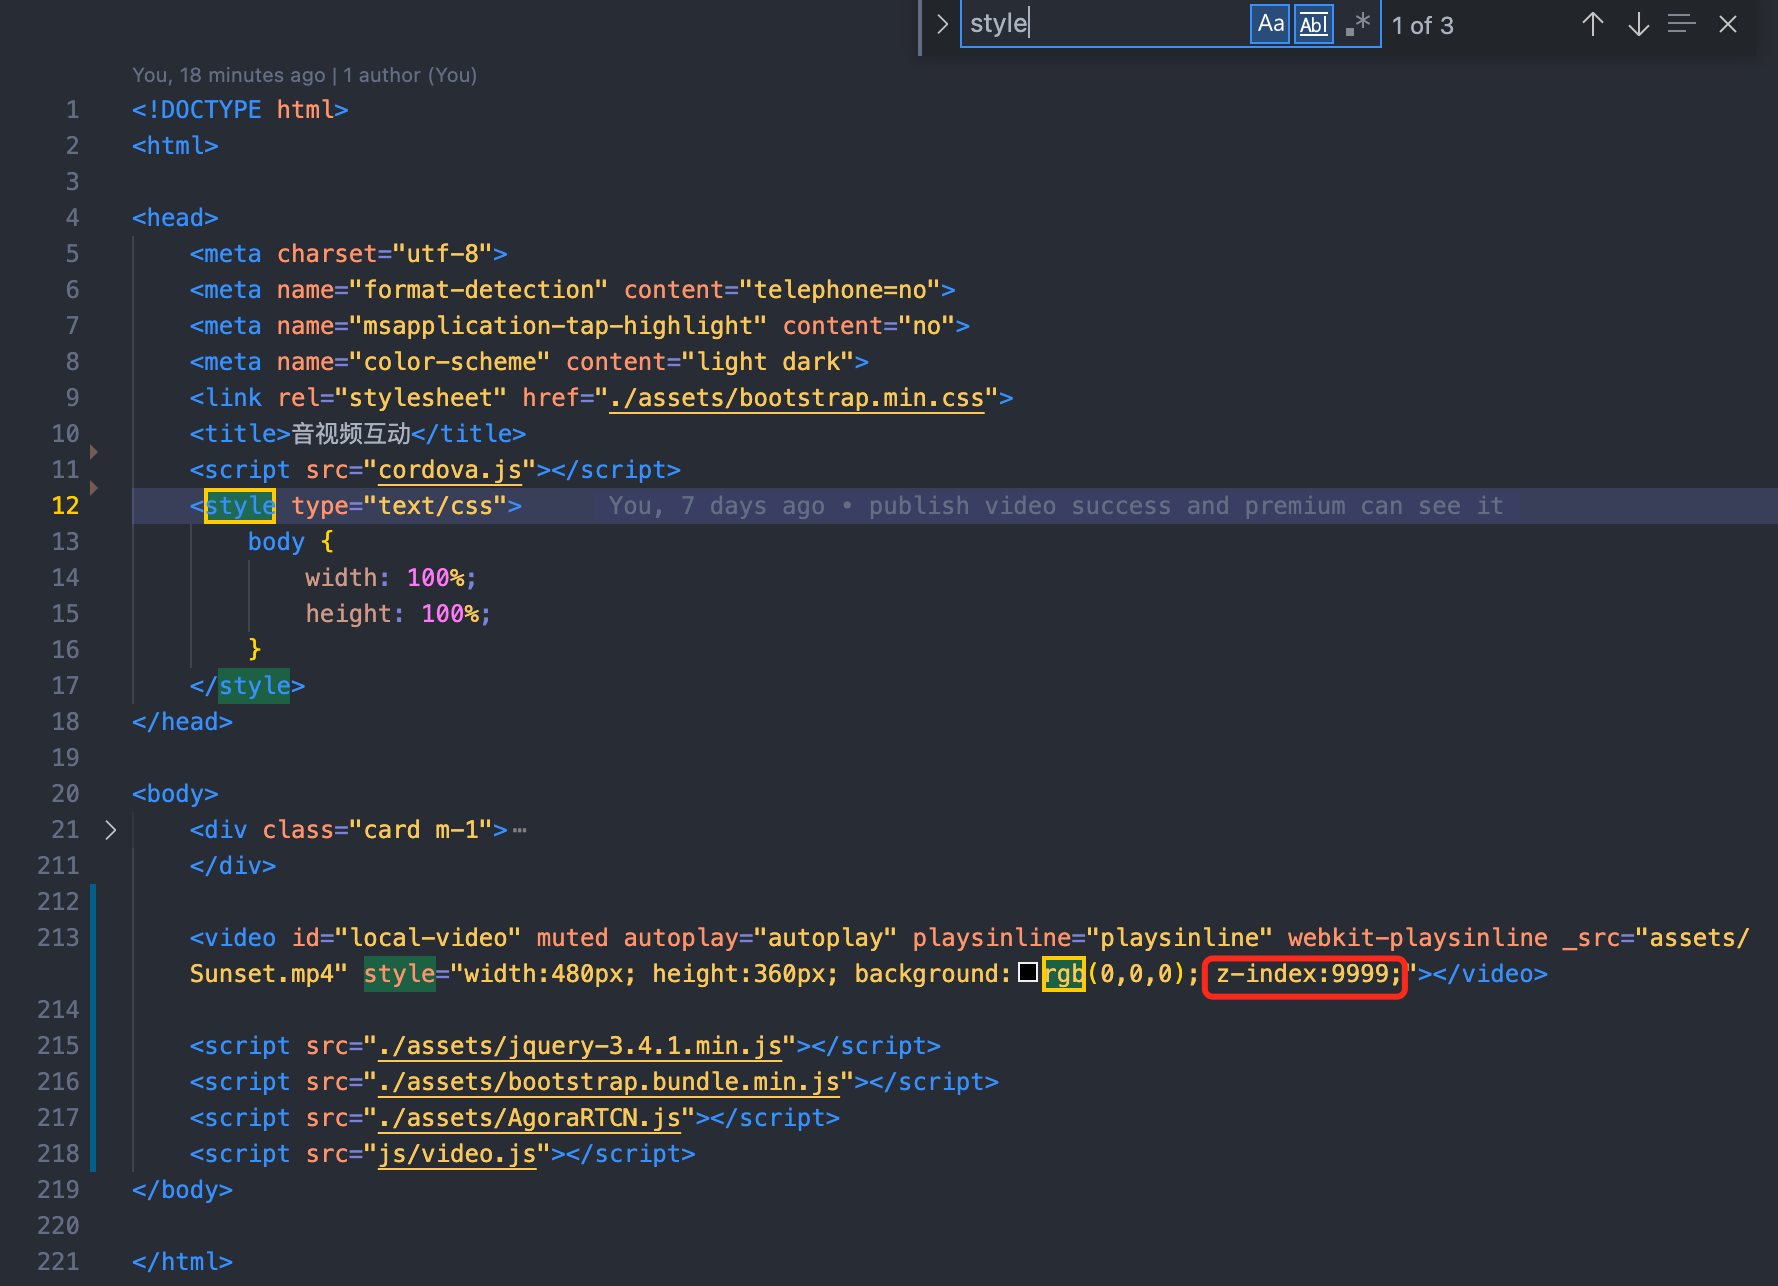Open js/video.js script link
The width and height of the screenshot is (1778, 1286).
(x=458, y=1154)
